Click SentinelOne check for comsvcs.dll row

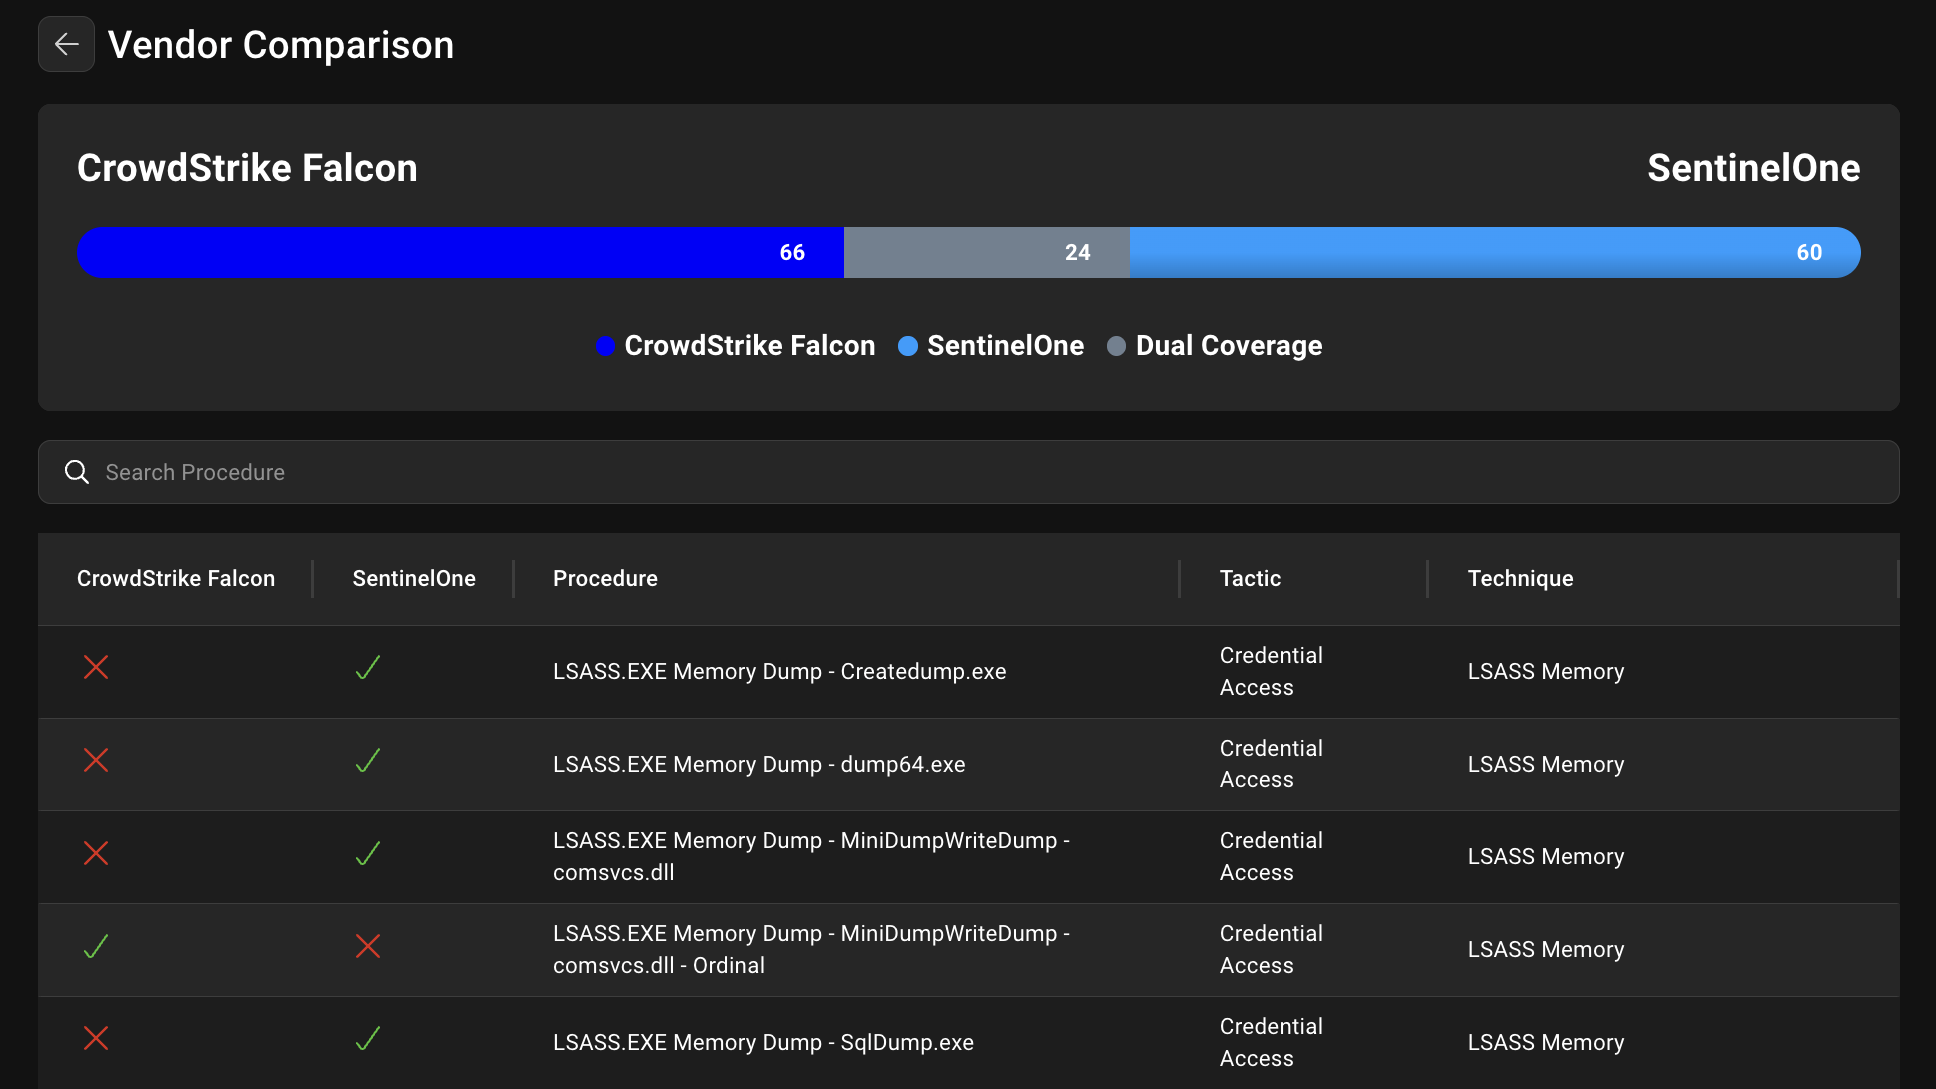[x=368, y=854]
